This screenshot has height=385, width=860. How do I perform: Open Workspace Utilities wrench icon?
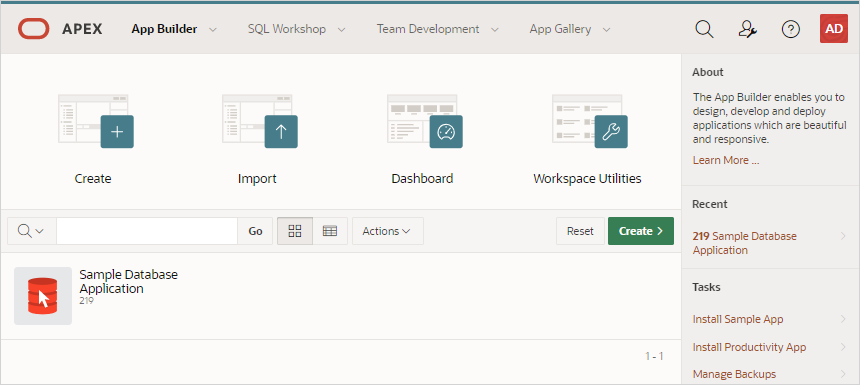(611, 132)
